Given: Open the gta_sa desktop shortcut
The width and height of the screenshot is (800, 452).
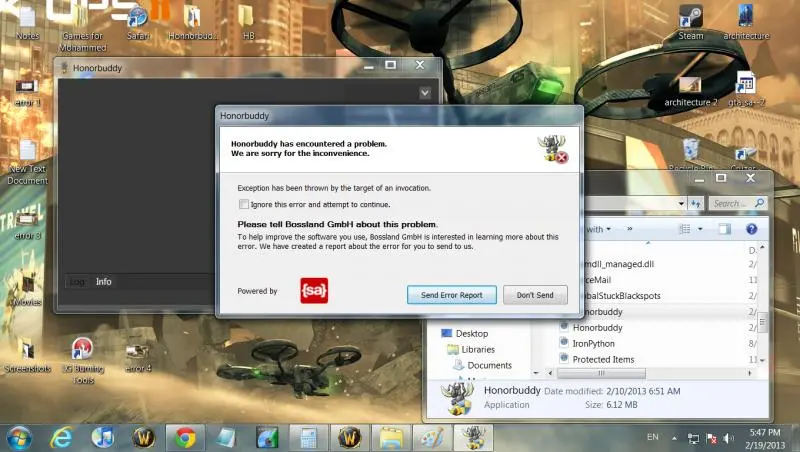Looking at the screenshot, I should 746,91.
